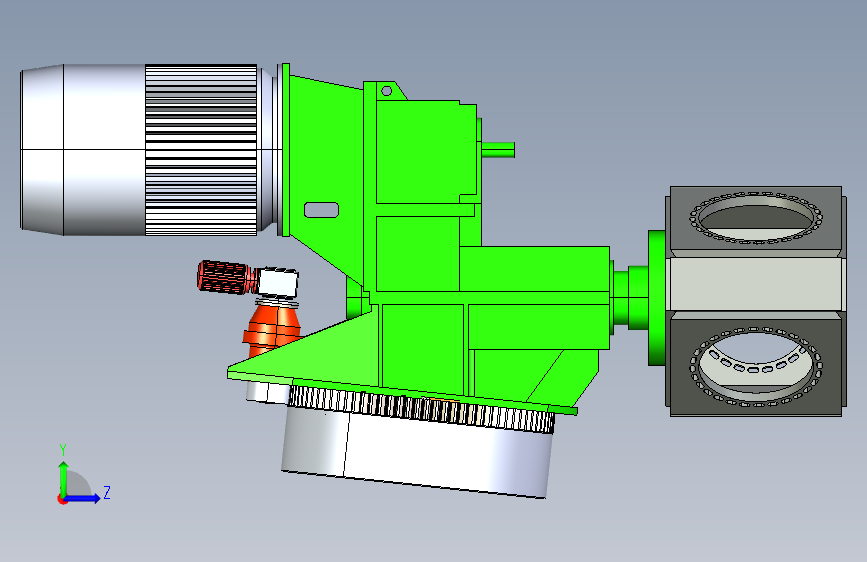Select the white fitting block beside red cap
This screenshot has width=867, height=562.
coord(278,282)
